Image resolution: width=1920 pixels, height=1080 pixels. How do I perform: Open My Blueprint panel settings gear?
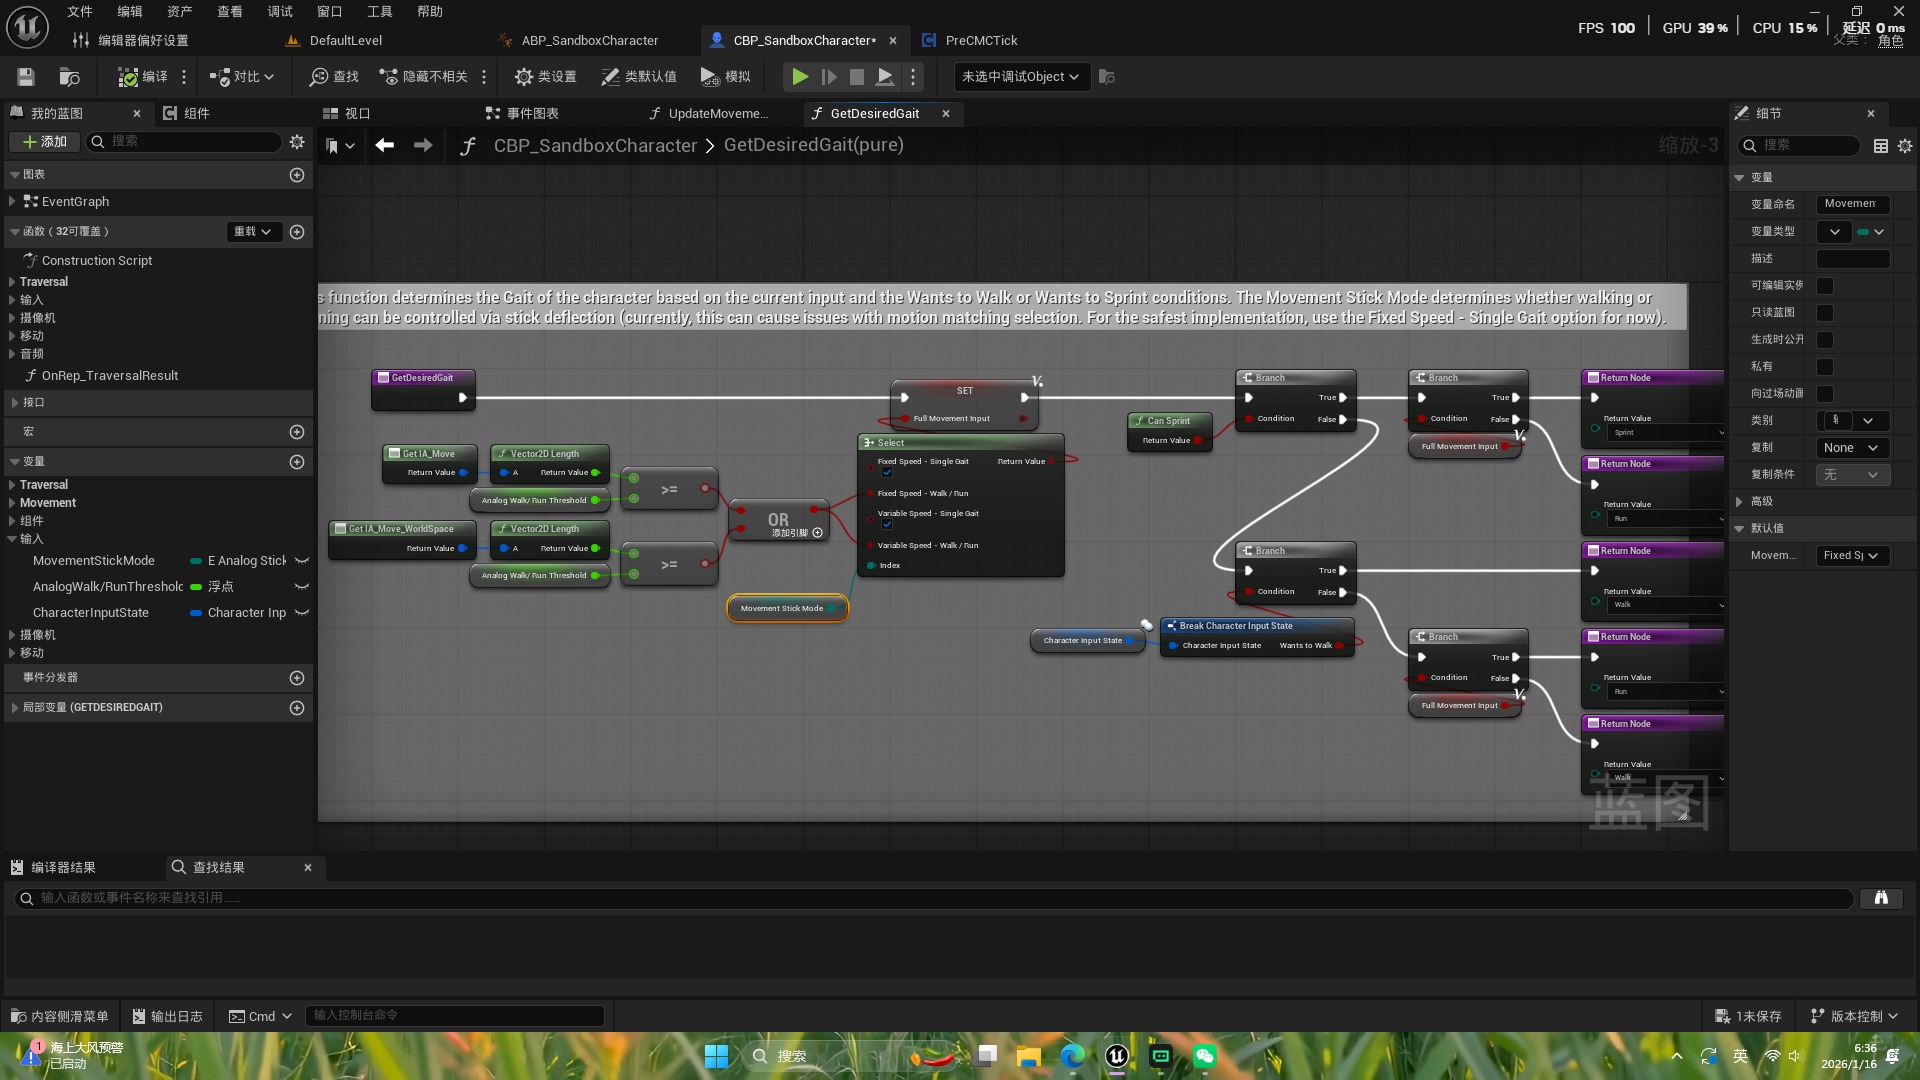coord(297,142)
